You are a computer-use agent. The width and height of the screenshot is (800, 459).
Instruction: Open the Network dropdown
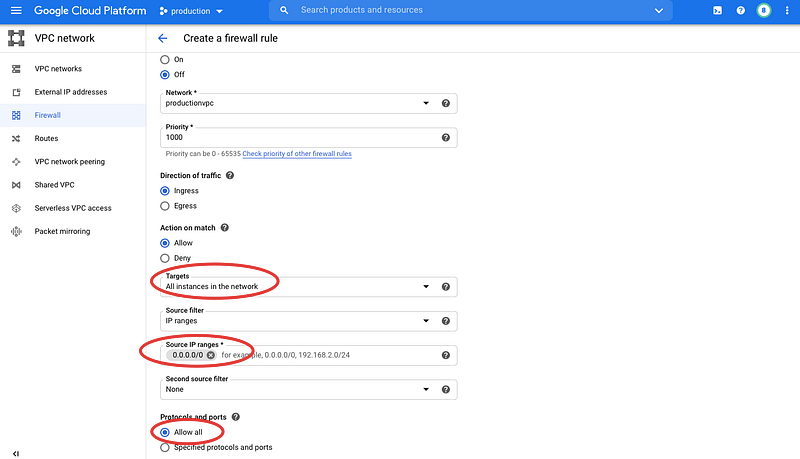pyautogui.click(x=426, y=103)
